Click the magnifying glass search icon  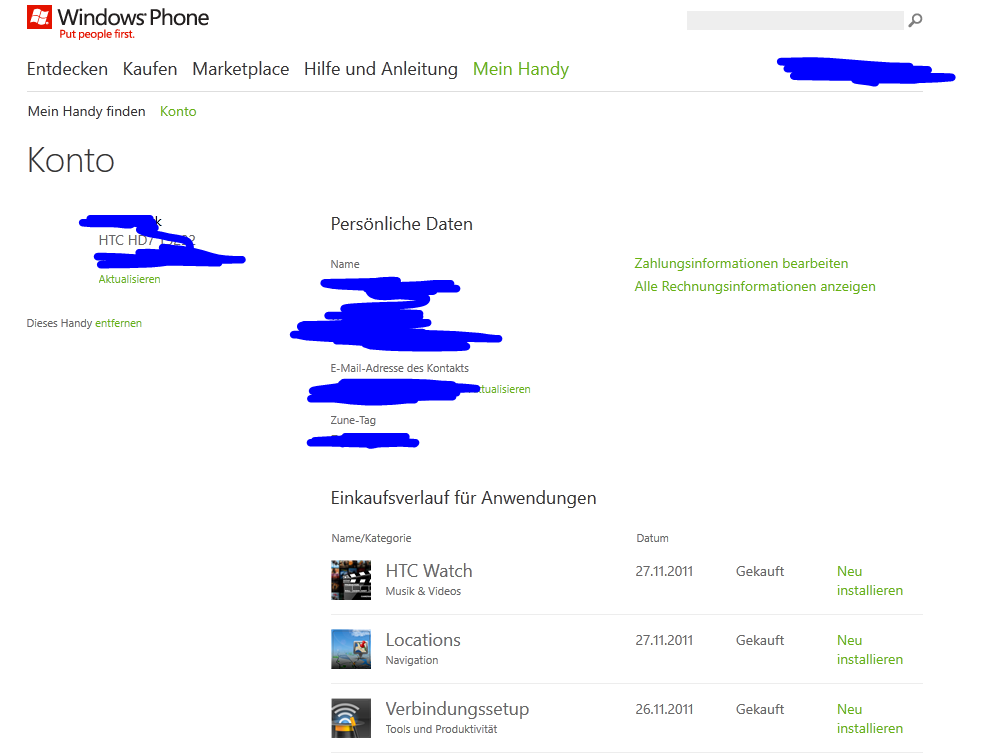click(915, 21)
